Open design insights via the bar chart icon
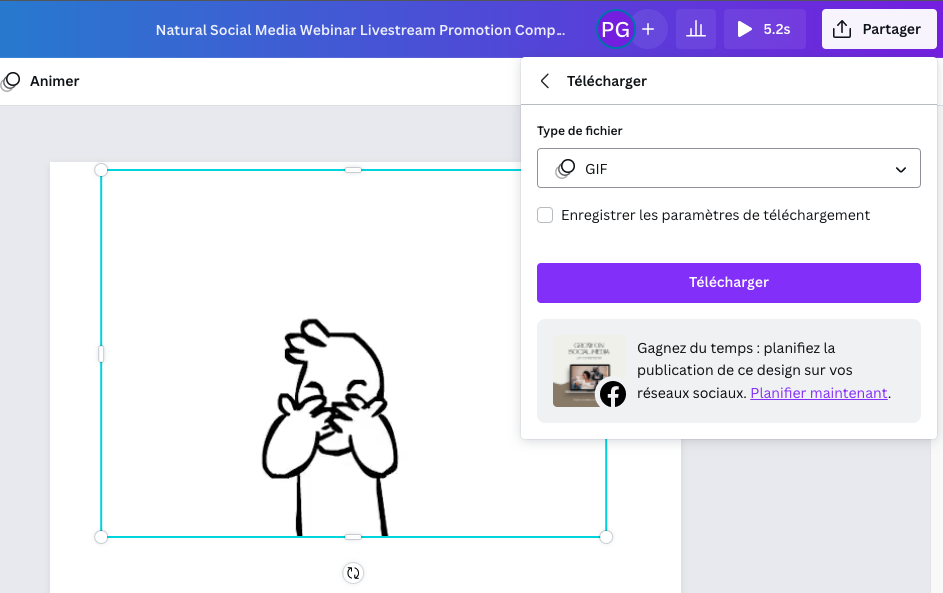The width and height of the screenshot is (943, 593). tap(696, 29)
